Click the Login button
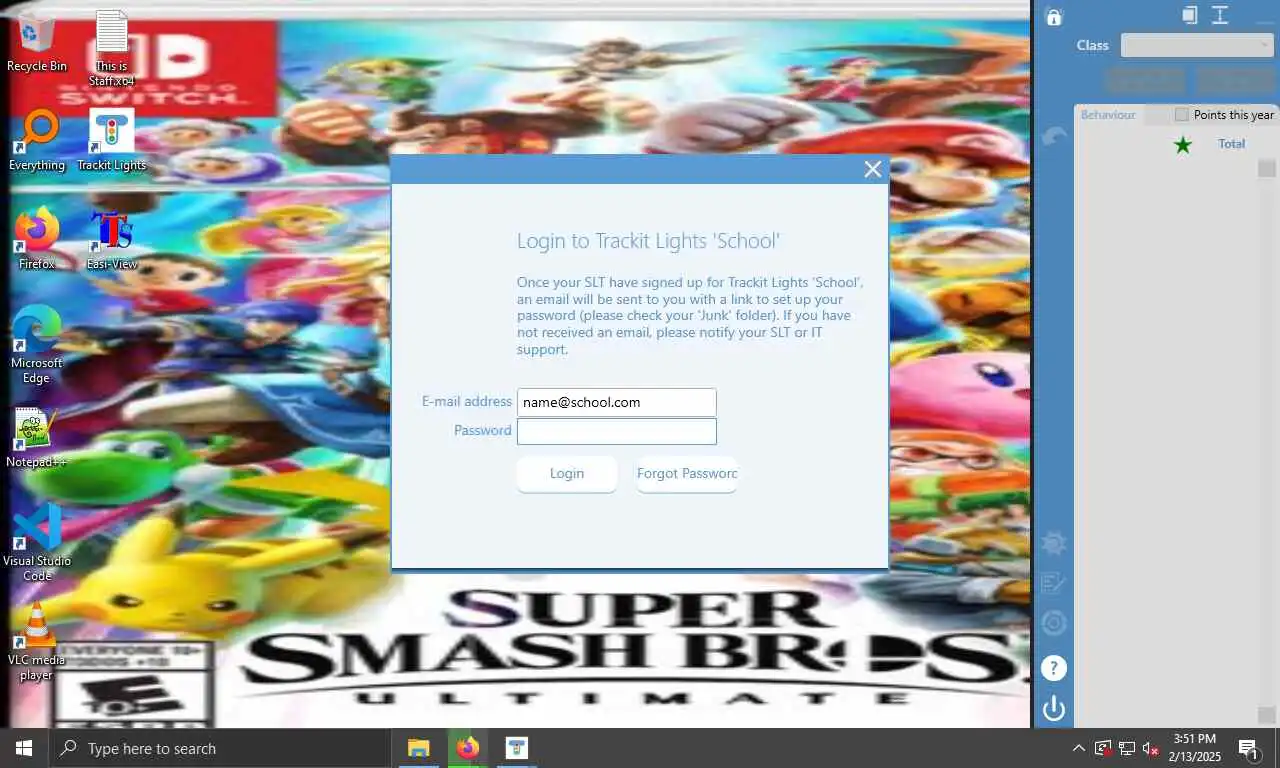Screen dimensions: 1280x768 click(567, 474)
